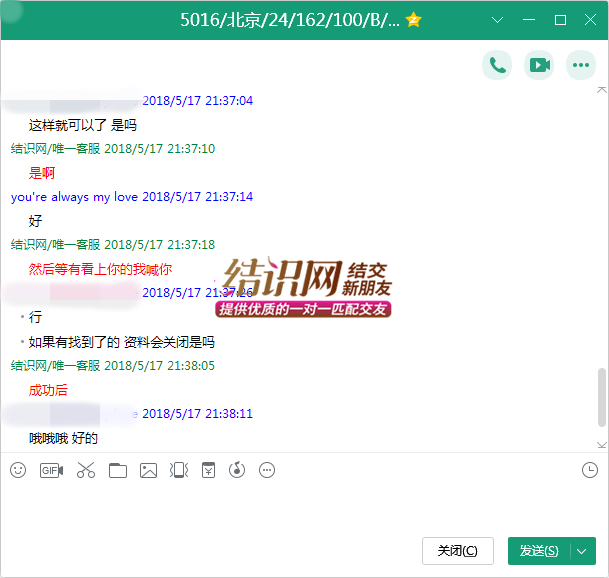Open the GIF recording tool
The width and height of the screenshot is (609, 578).
pos(51,470)
